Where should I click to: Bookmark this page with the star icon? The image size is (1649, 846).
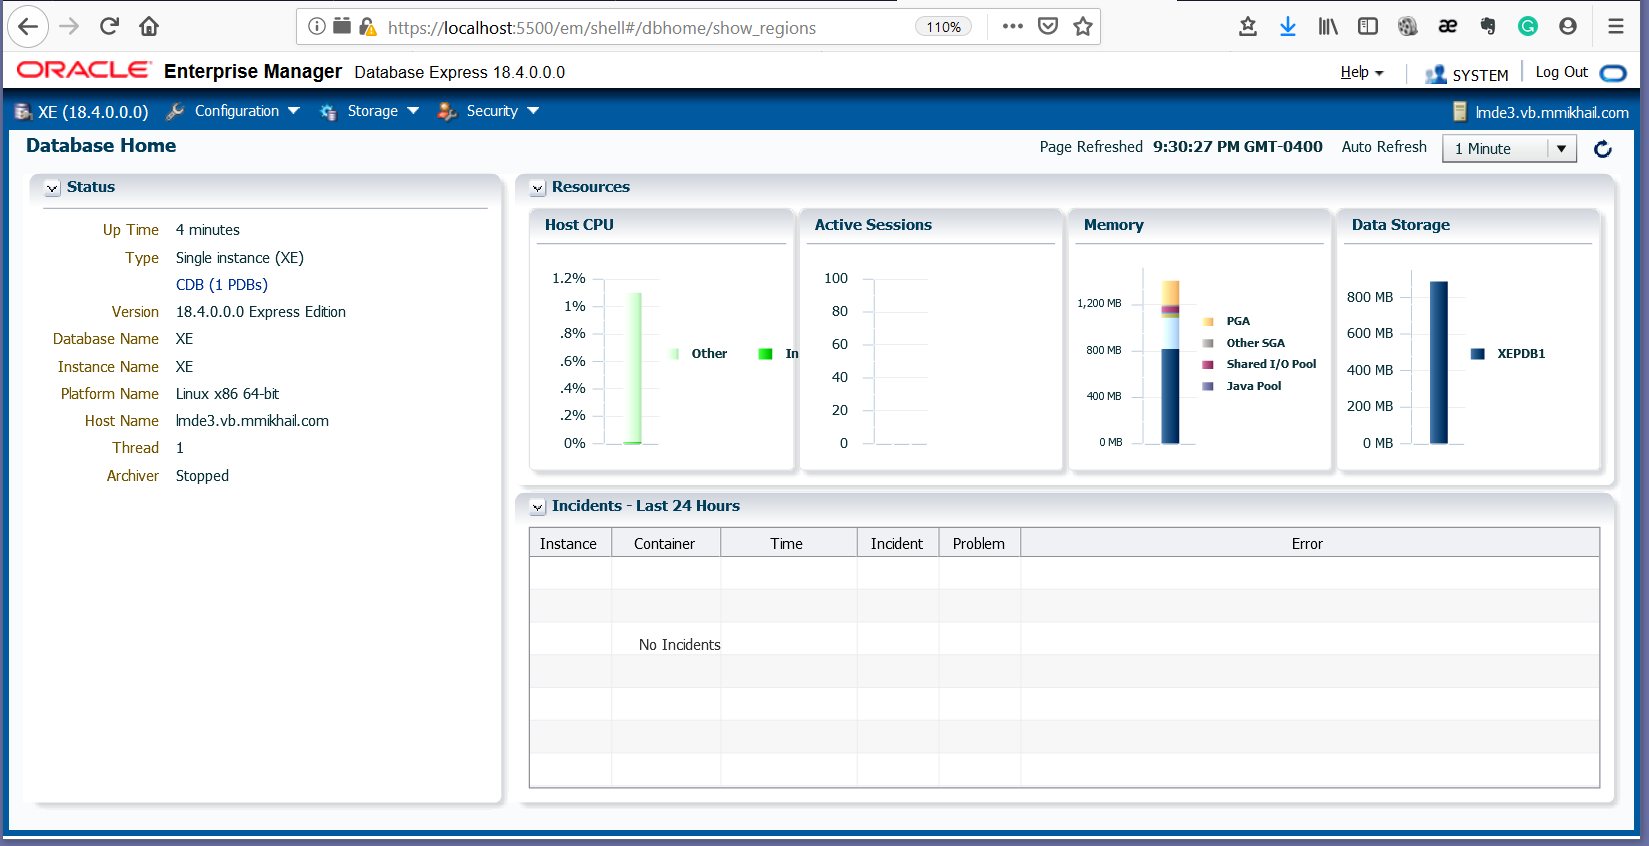tap(1082, 27)
